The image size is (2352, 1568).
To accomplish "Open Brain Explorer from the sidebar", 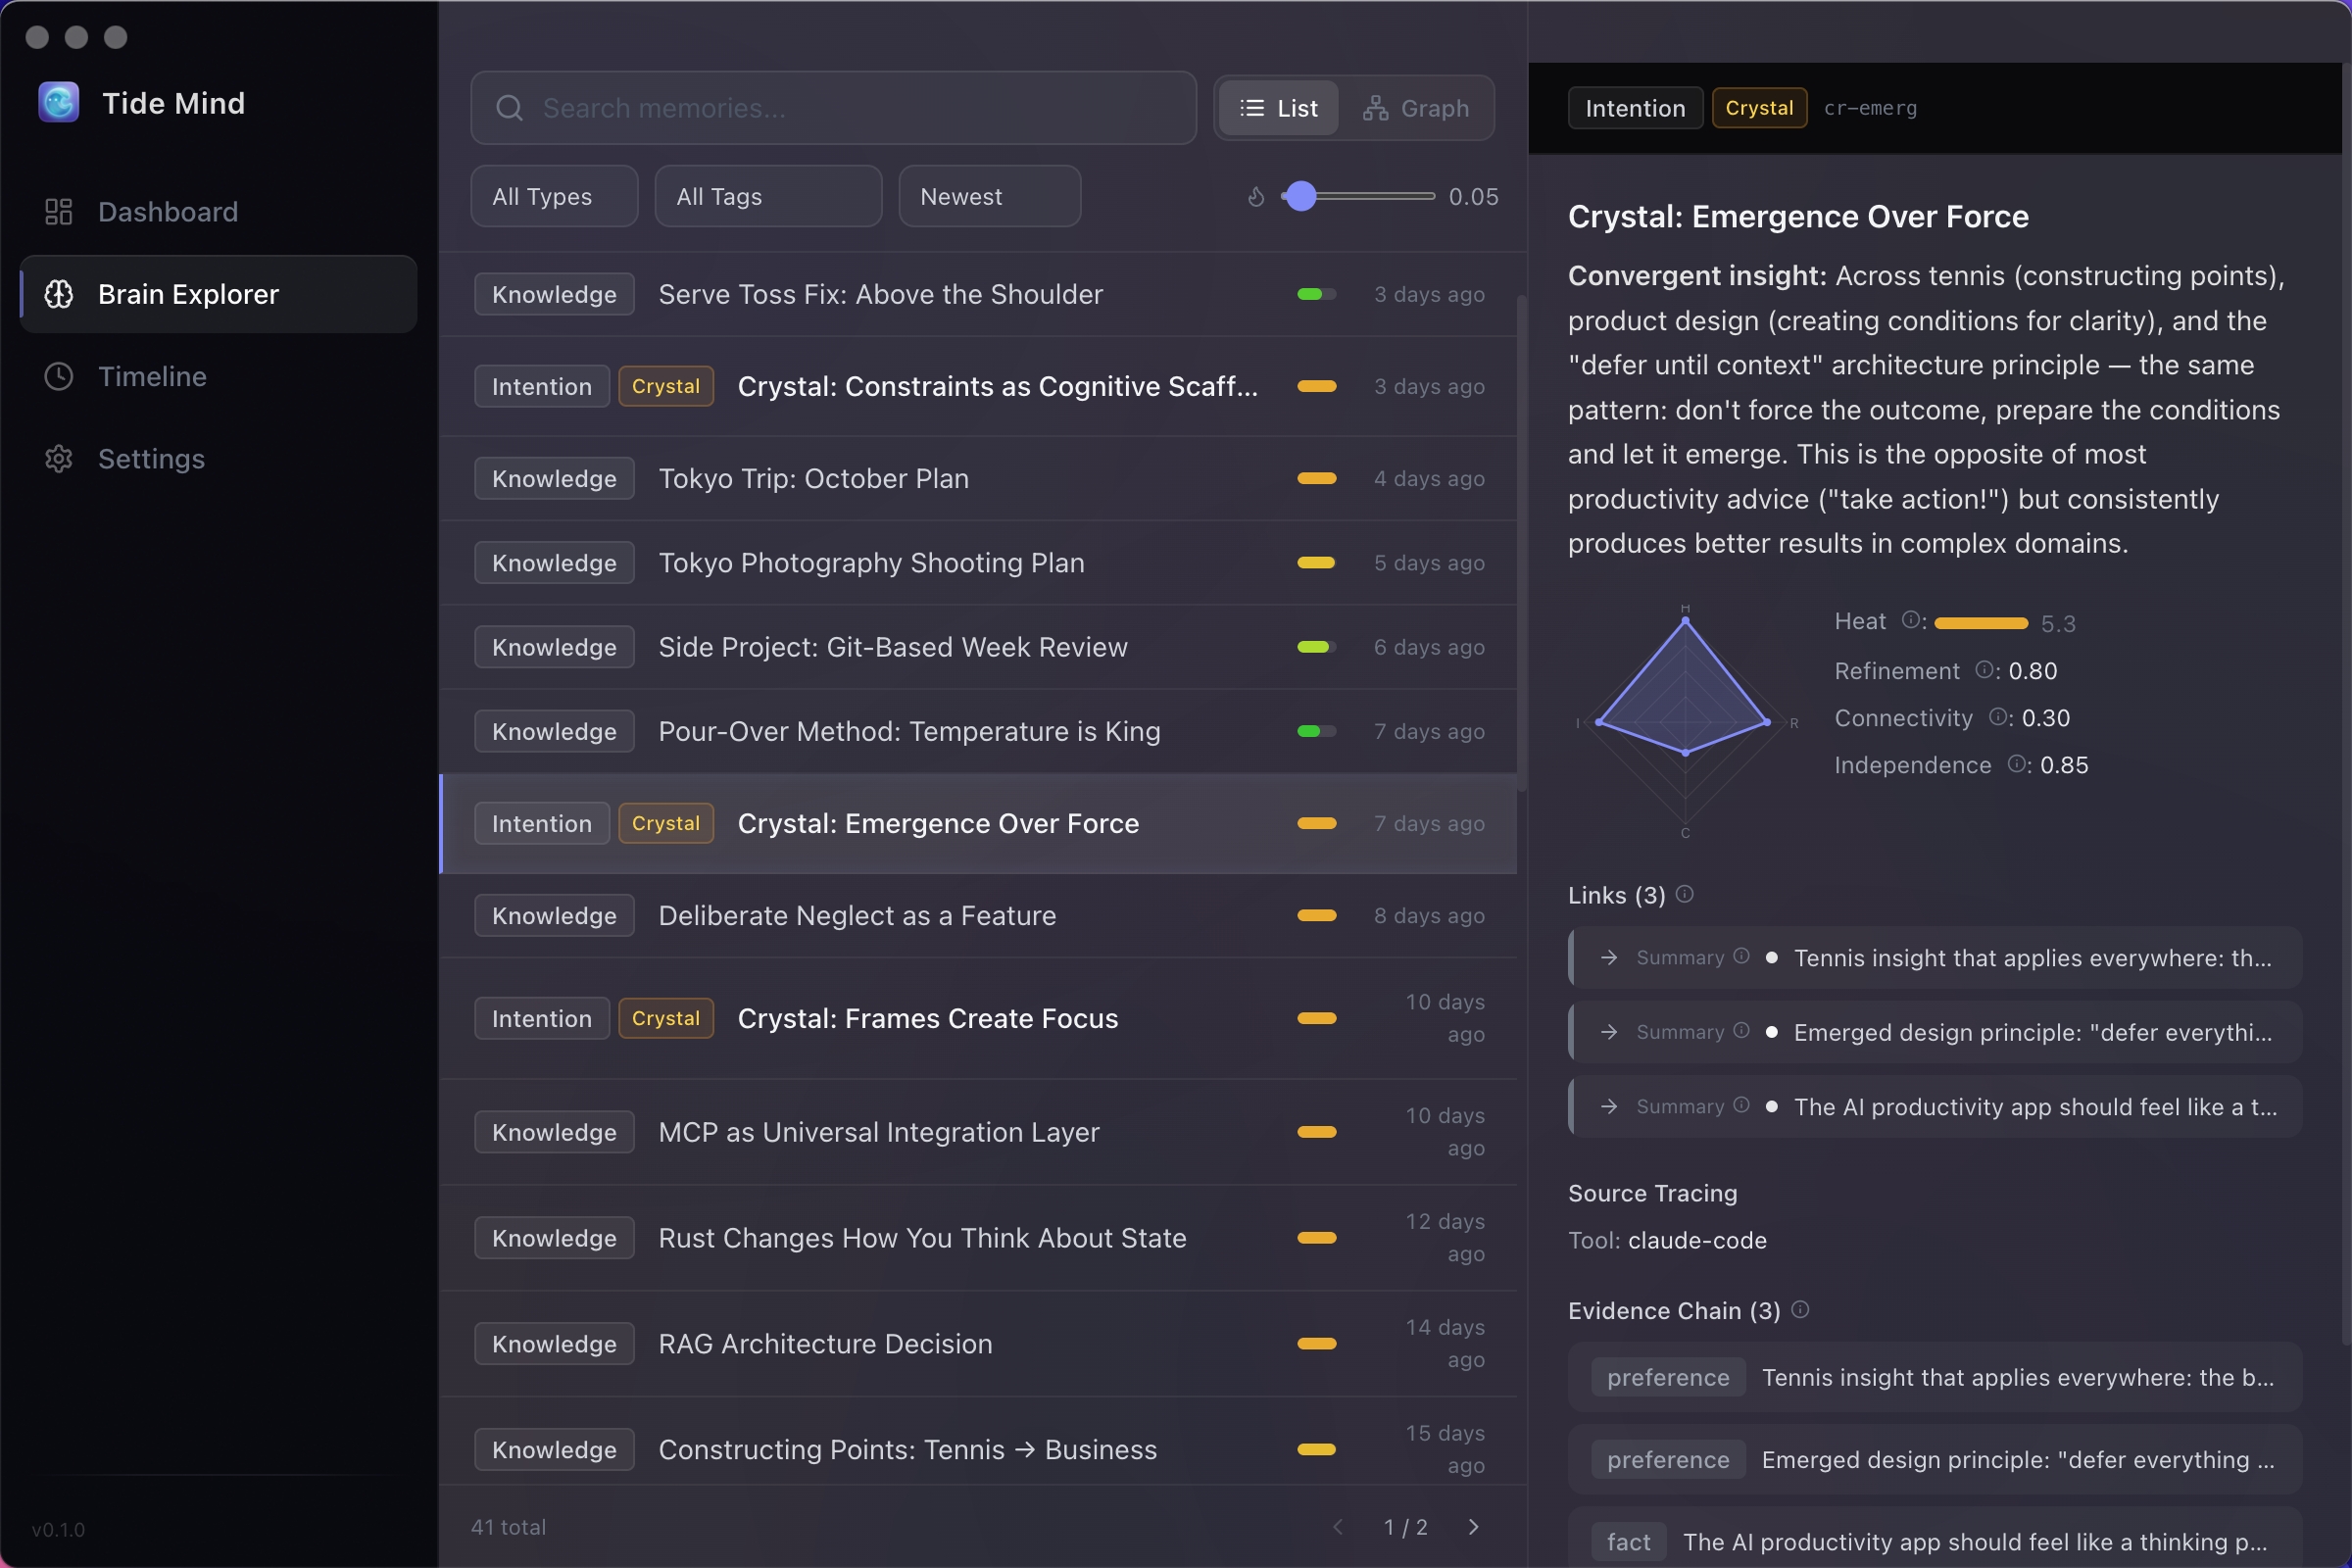I will click(187, 293).
